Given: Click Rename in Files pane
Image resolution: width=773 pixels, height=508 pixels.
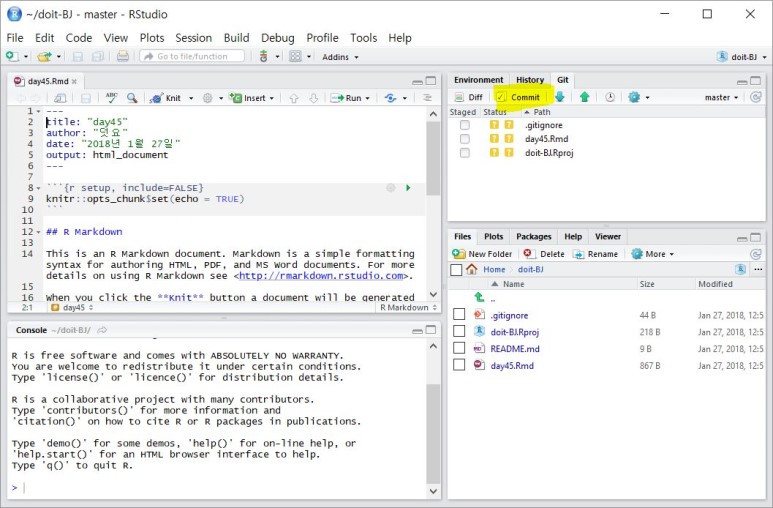Looking at the screenshot, I should coord(595,254).
